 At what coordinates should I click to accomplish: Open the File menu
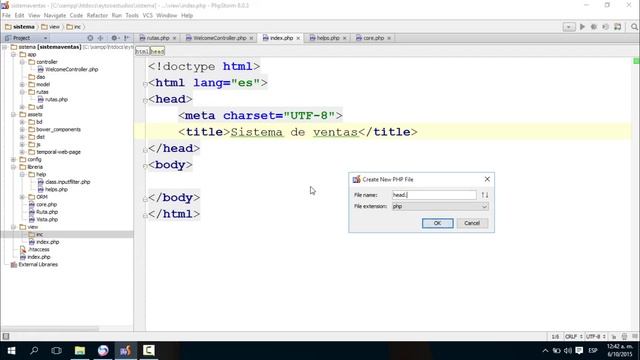pos(6,16)
